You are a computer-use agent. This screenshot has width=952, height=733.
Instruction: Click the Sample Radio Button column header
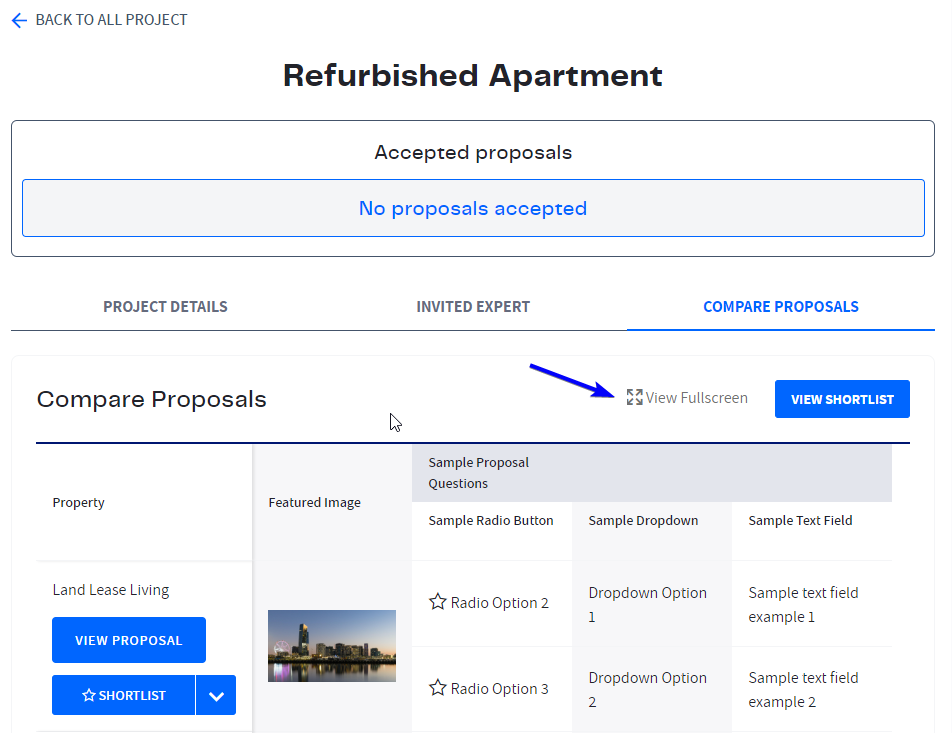[491, 520]
